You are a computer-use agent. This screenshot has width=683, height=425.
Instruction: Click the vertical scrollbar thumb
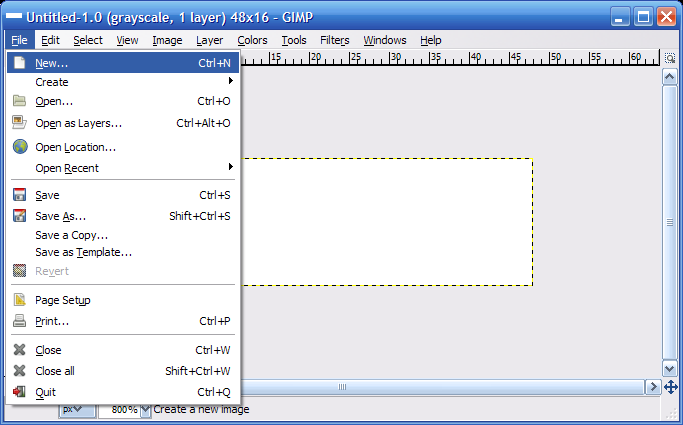click(669, 223)
